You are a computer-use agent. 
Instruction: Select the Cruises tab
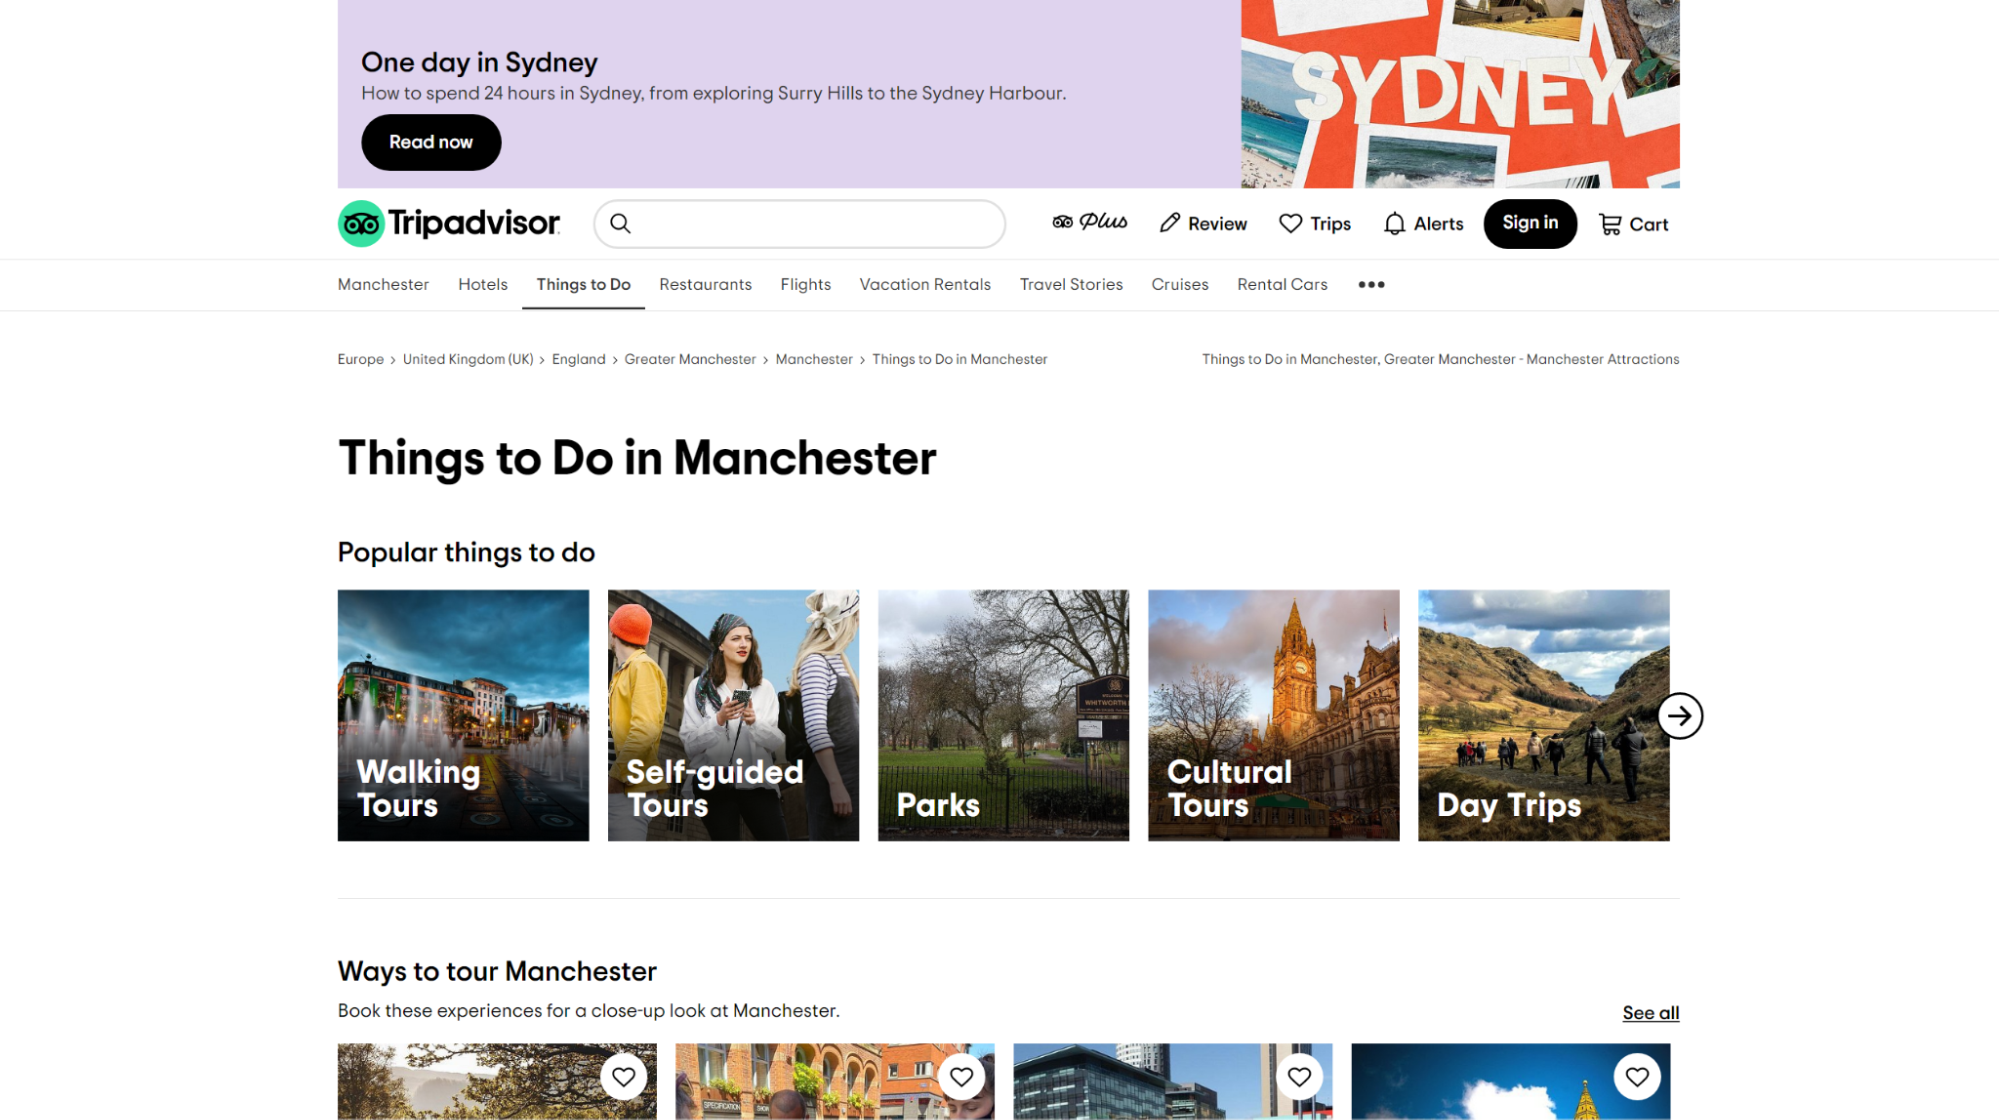click(1180, 284)
